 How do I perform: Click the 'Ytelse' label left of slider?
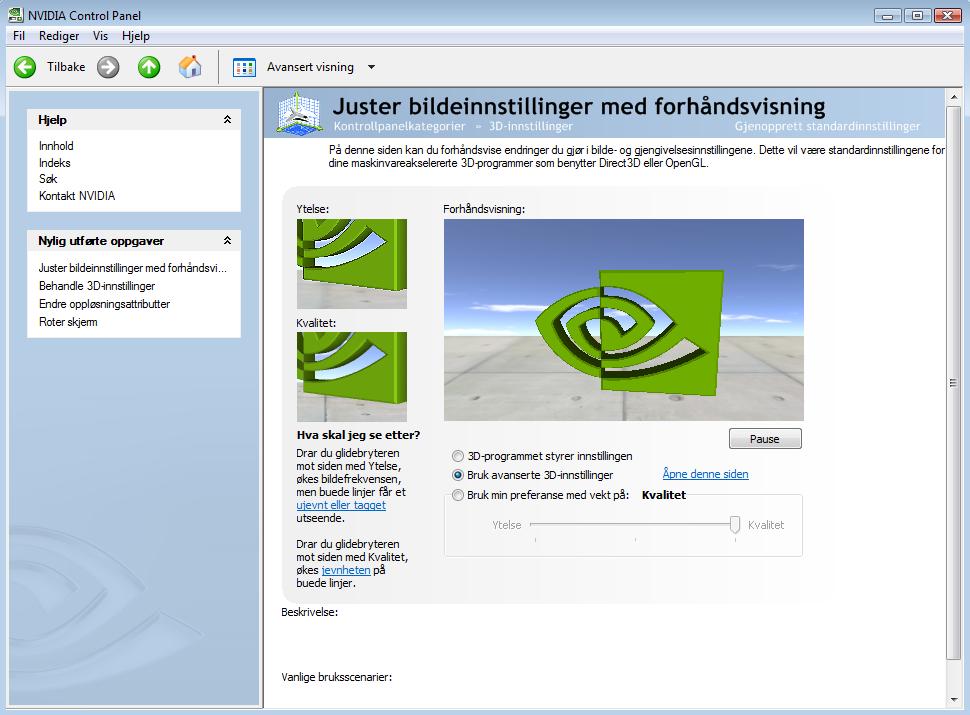tap(507, 524)
